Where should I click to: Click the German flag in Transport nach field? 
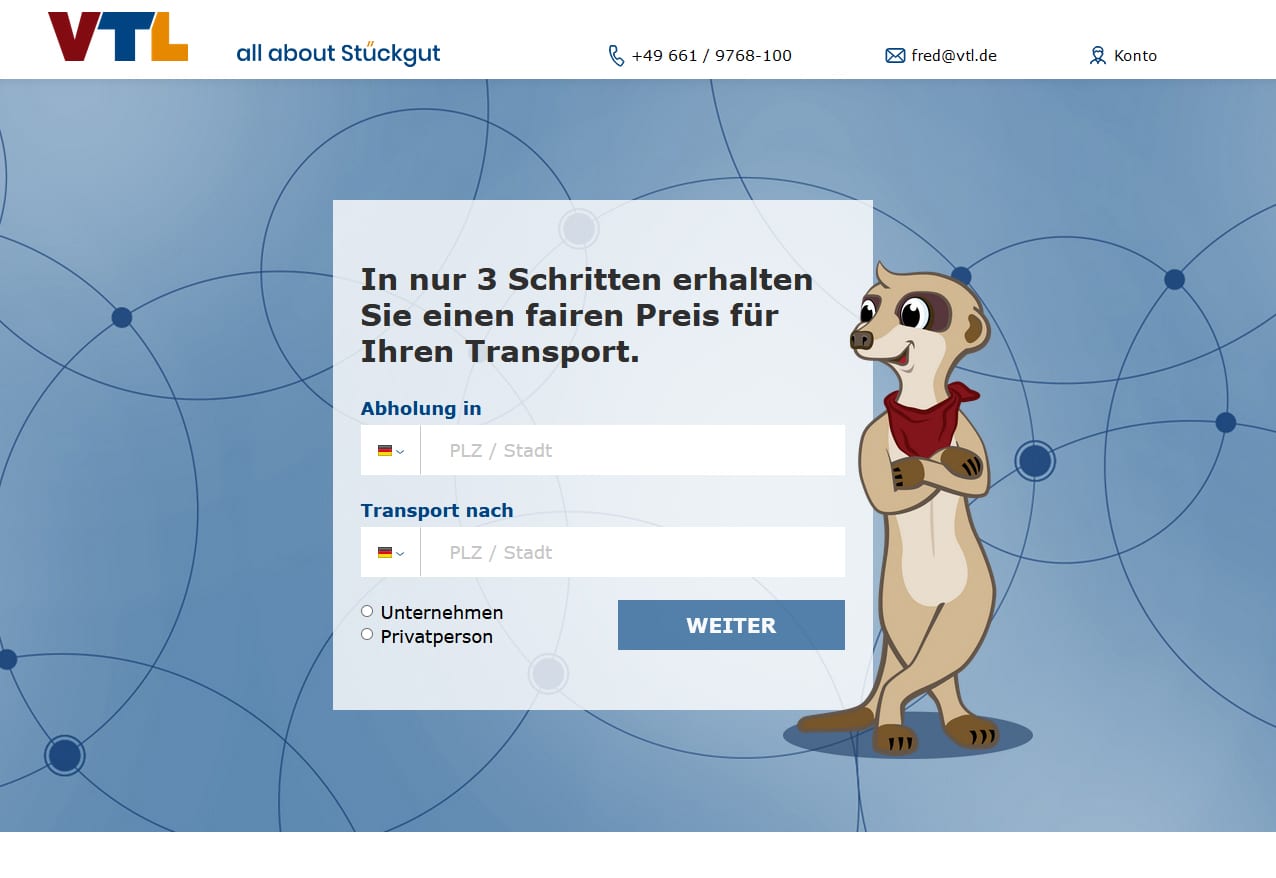385,553
